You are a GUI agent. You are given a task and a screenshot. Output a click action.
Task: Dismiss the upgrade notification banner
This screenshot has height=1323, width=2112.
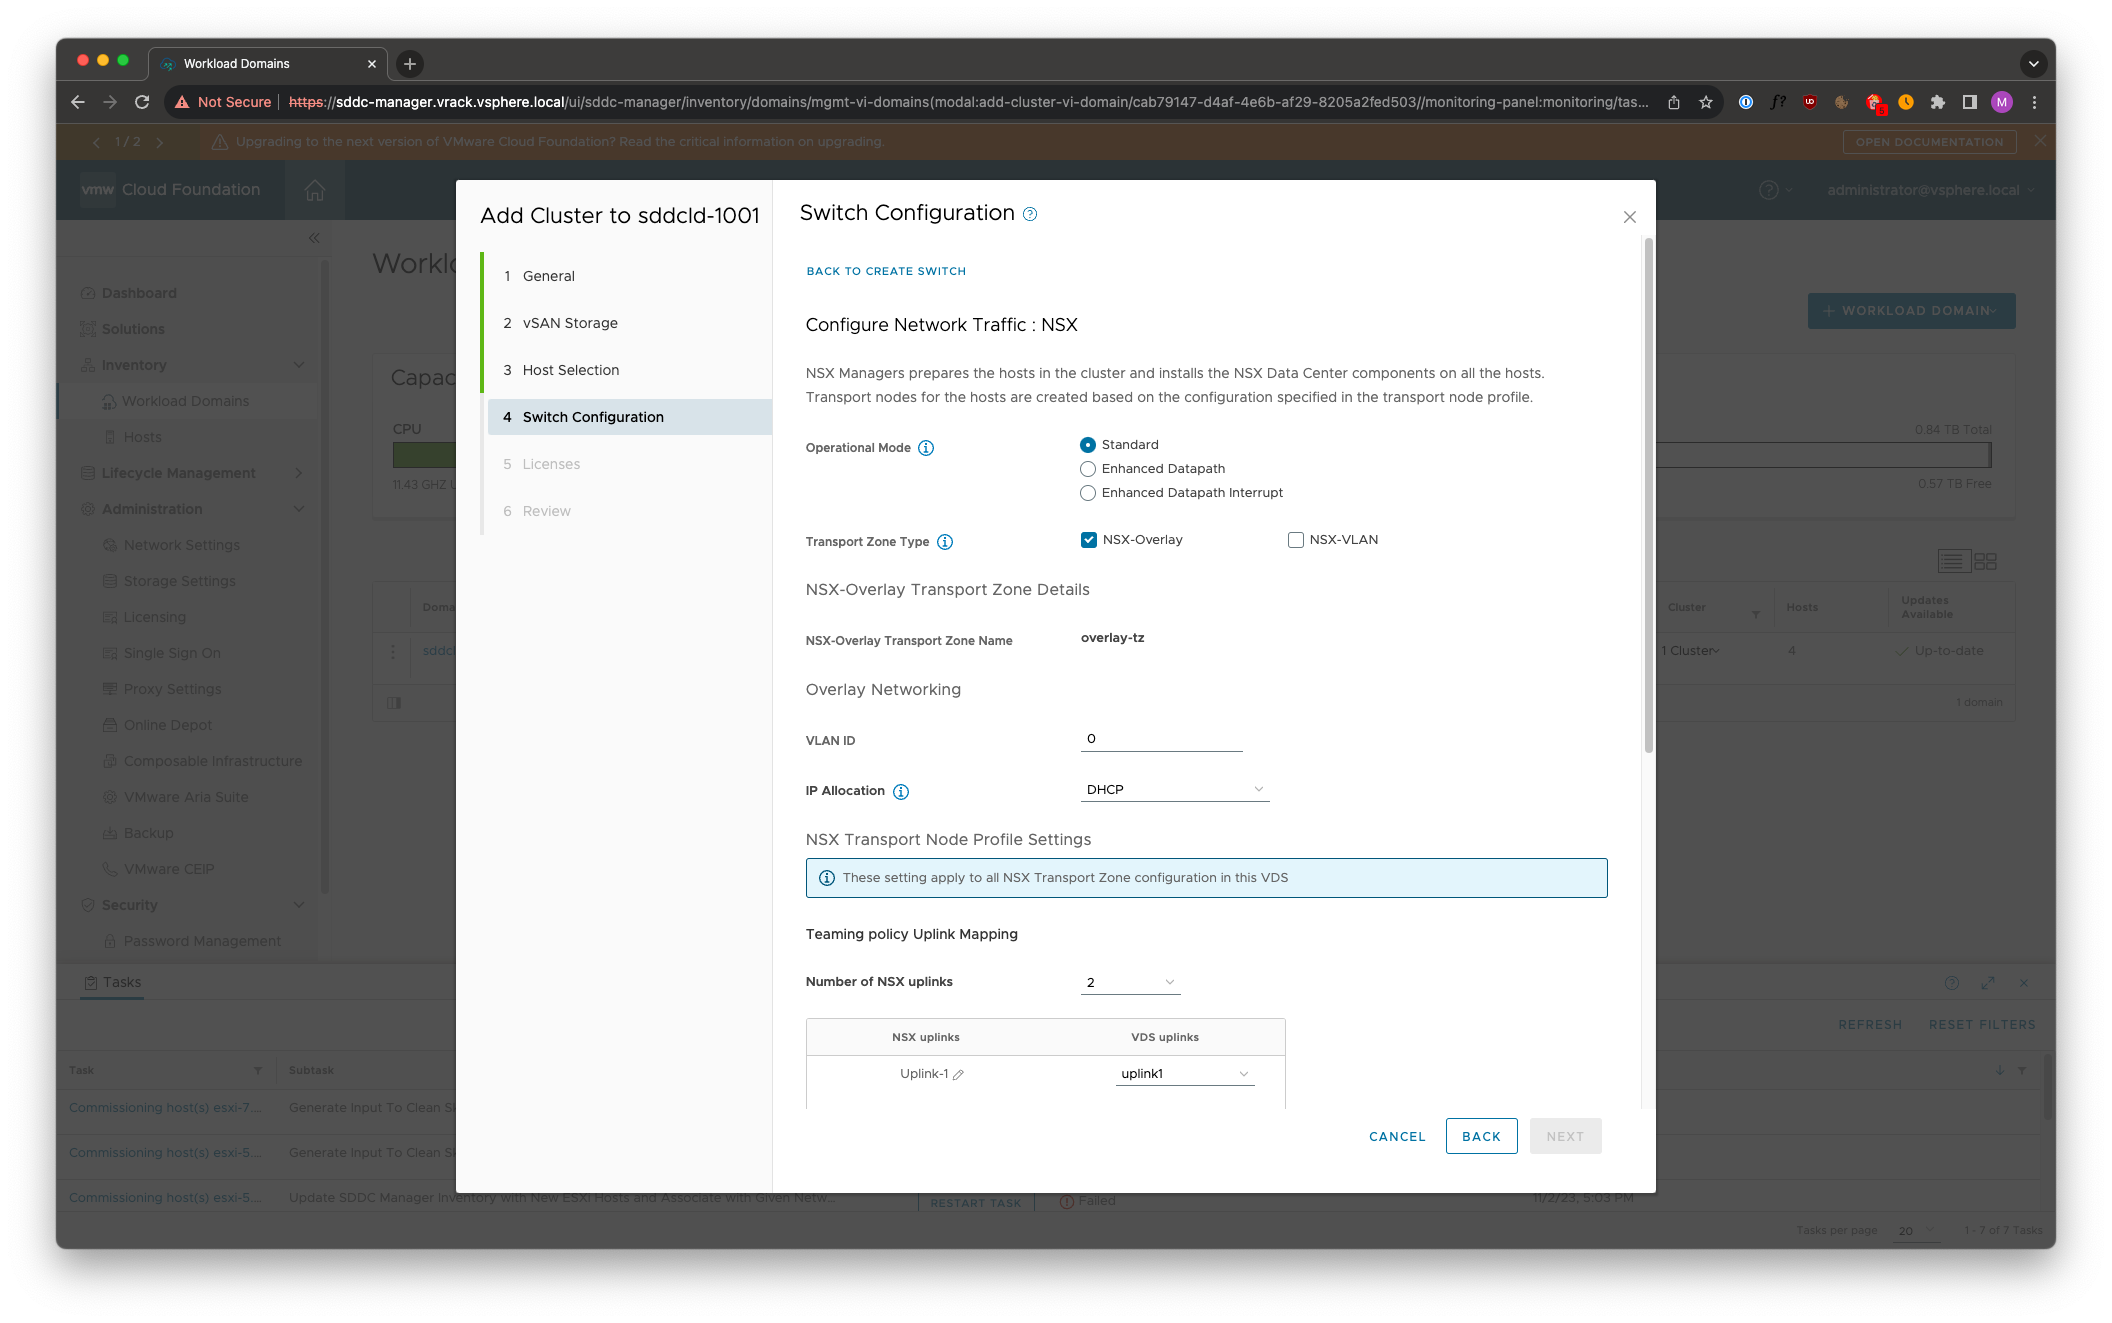point(2039,142)
